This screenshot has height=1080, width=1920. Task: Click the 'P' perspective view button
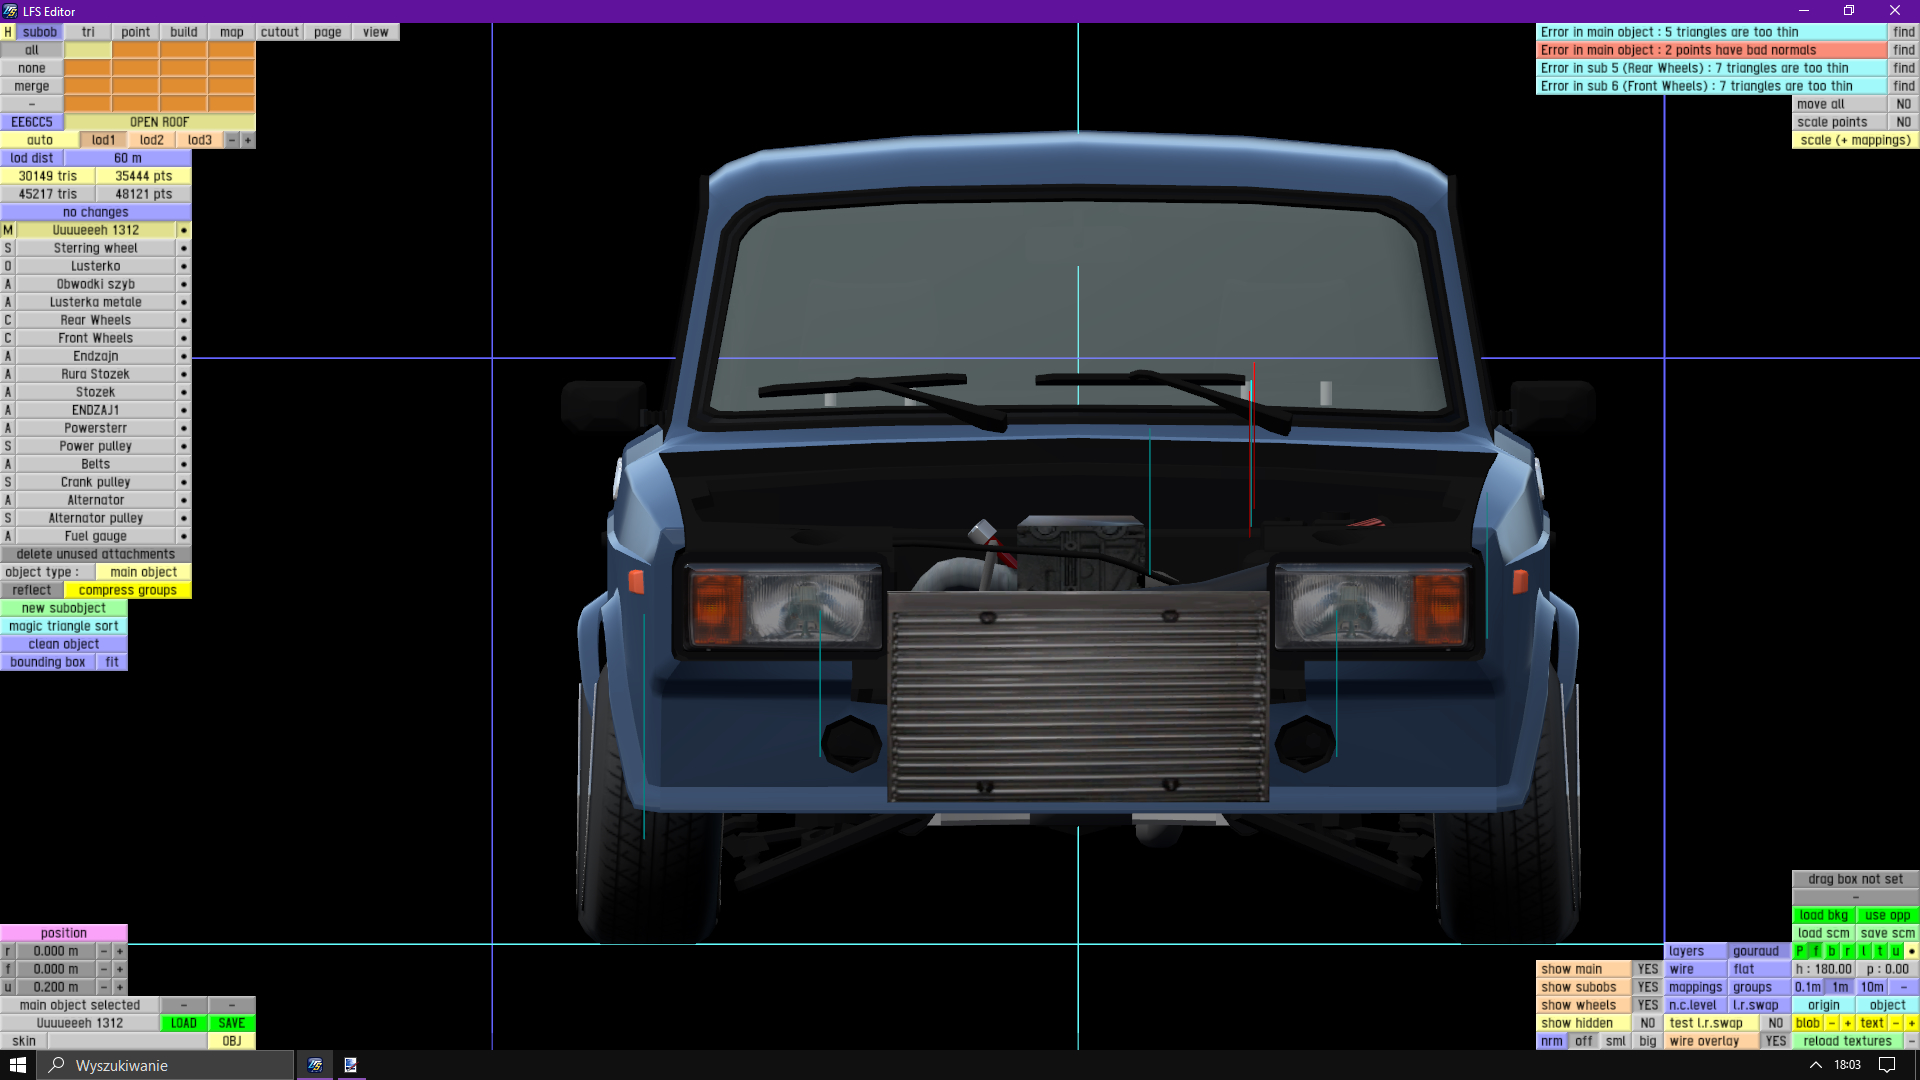1800,951
